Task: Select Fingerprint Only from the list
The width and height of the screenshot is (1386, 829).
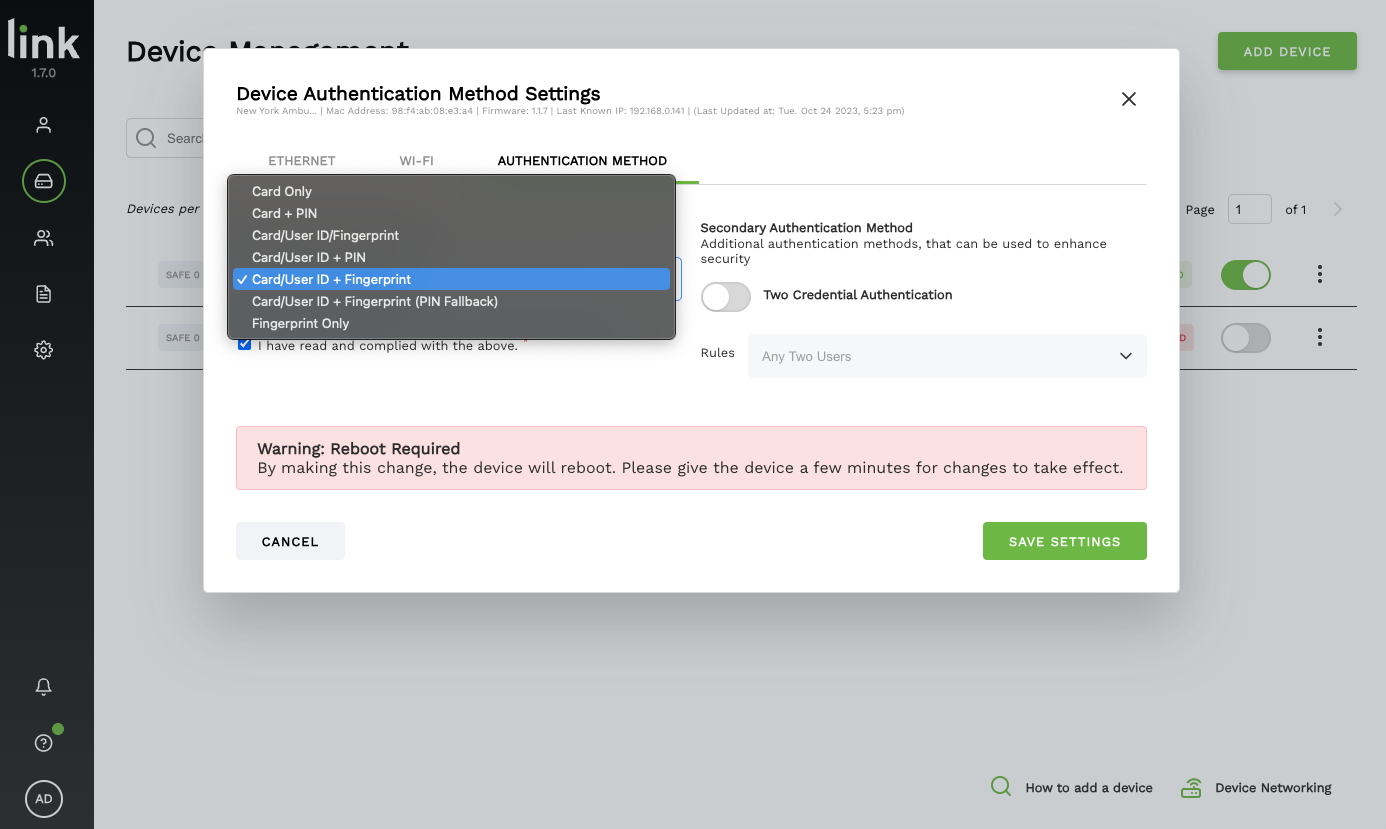Action: (301, 323)
